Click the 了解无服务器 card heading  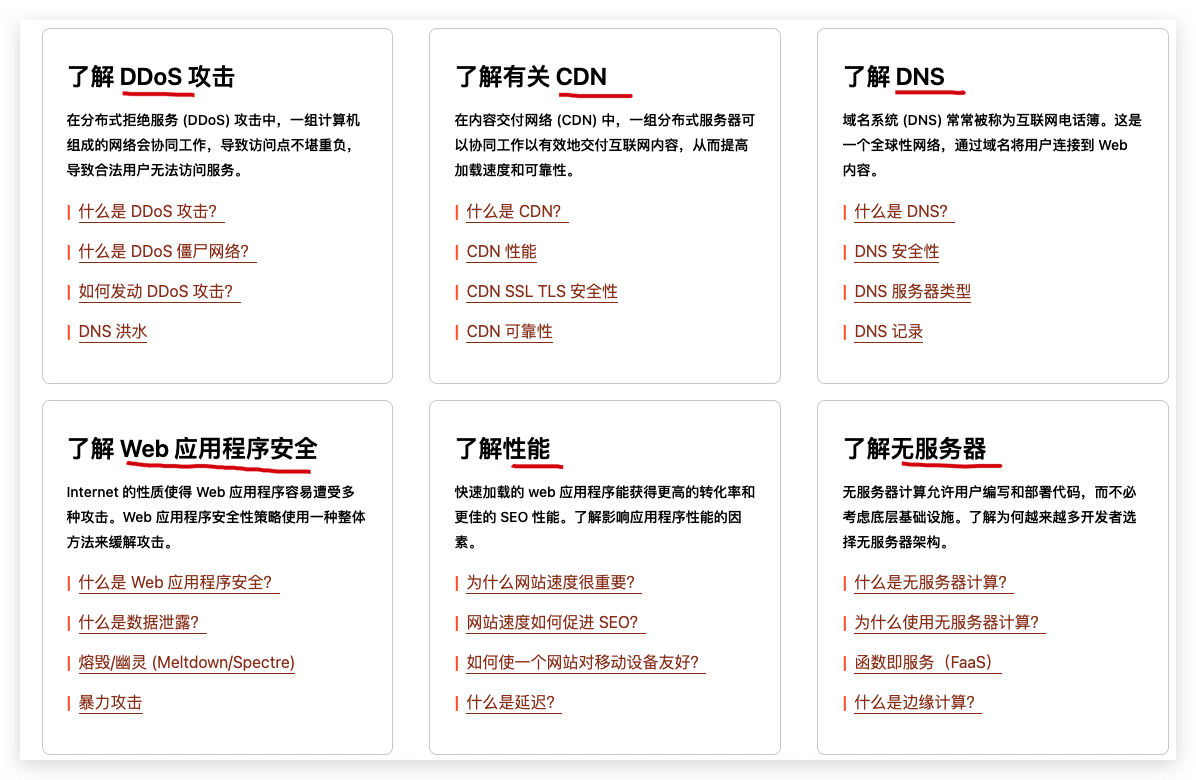tap(915, 448)
